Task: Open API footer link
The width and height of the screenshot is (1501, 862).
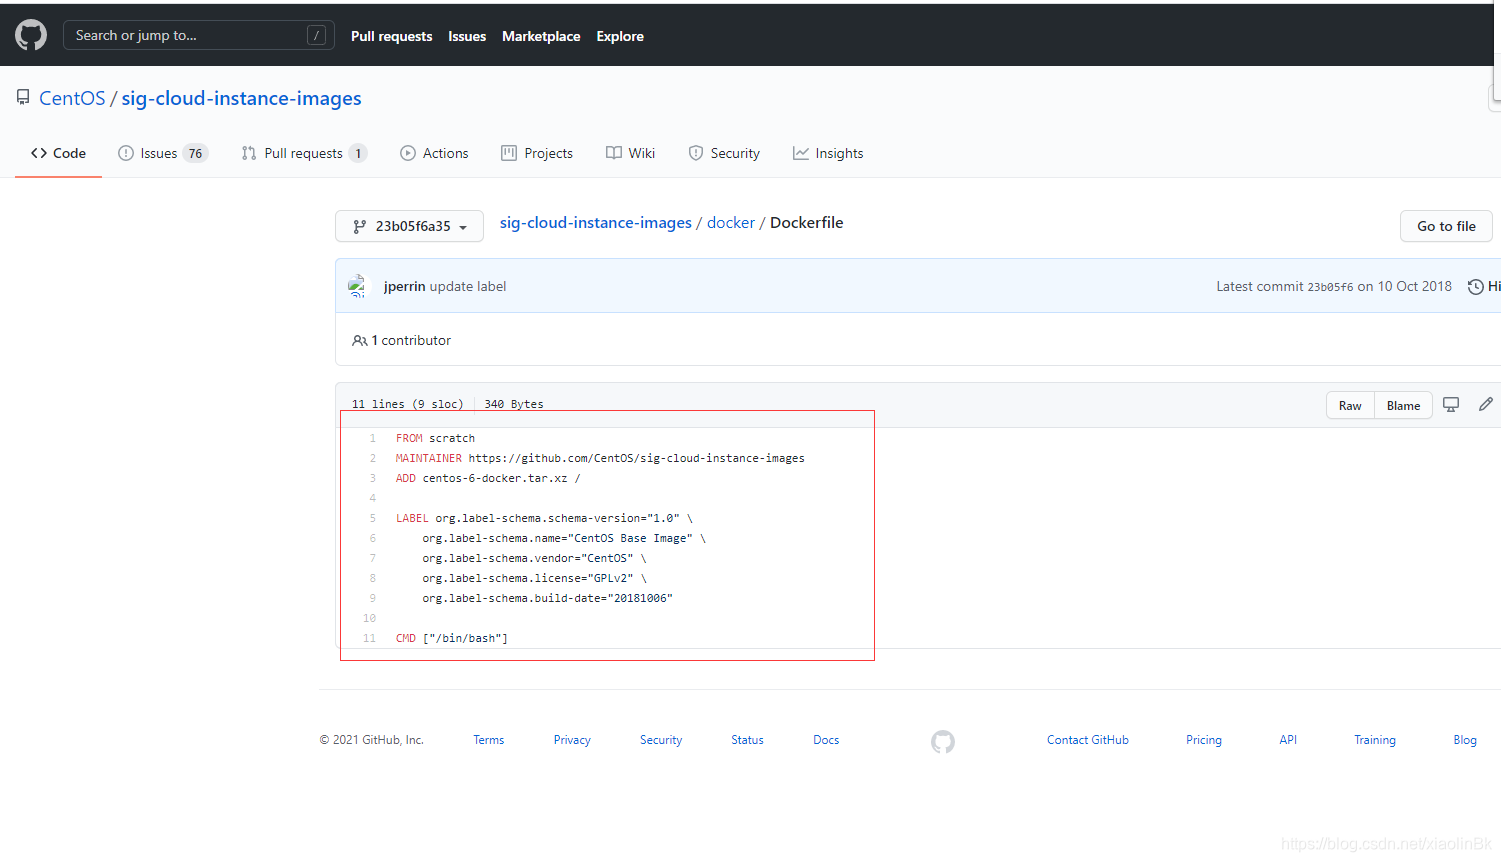Action: pos(1288,740)
